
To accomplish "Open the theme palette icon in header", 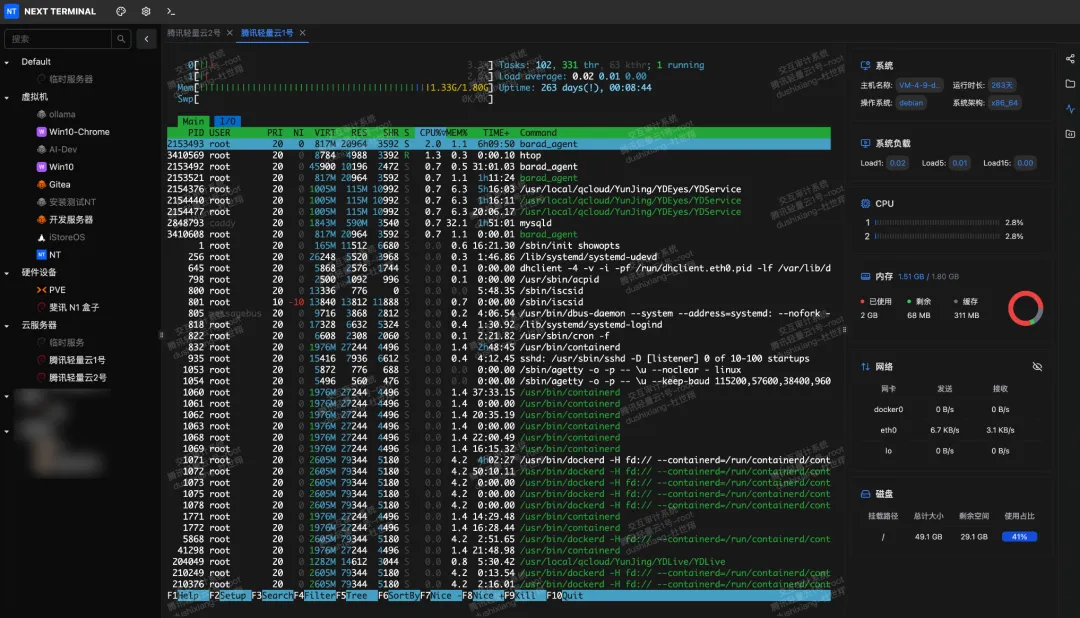I will click(x=121, y=11).
